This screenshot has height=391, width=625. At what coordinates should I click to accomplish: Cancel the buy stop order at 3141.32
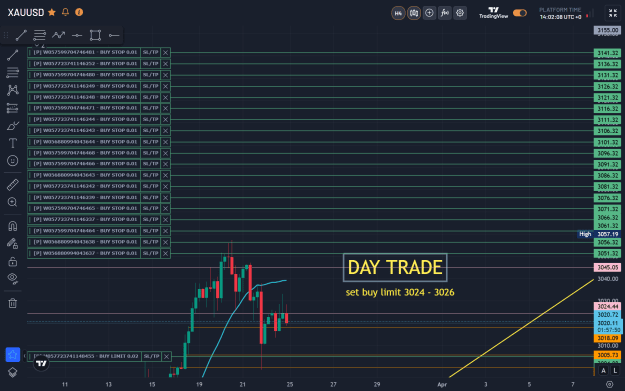pyautogui.click(x=165, y=52)
